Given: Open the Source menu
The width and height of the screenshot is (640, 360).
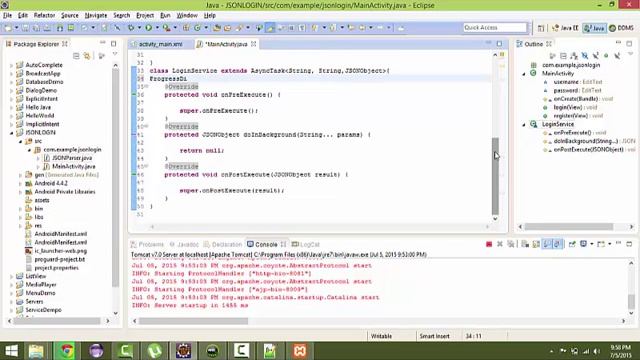Looking at the screenshot, I should [70, 15].
